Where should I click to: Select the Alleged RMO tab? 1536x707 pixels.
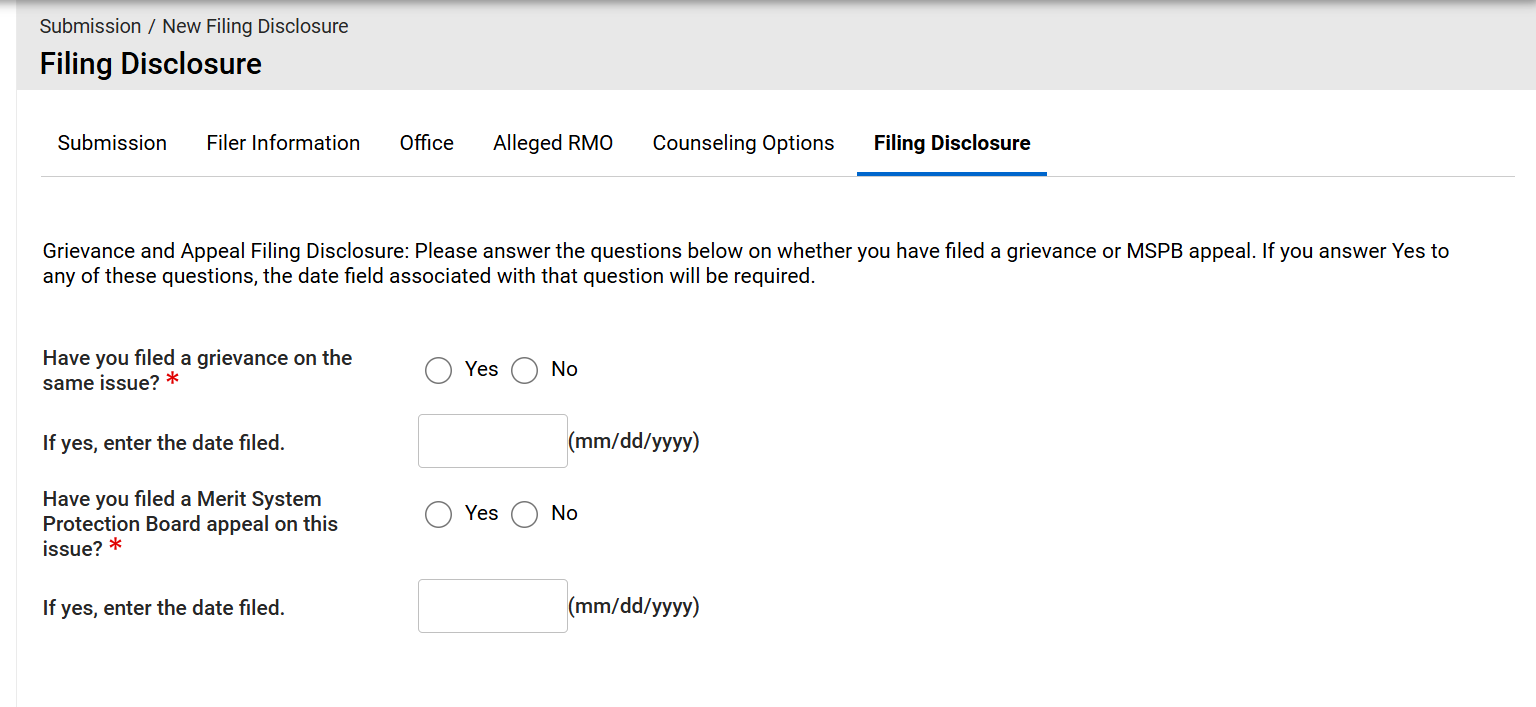click(x=553, y=143)
